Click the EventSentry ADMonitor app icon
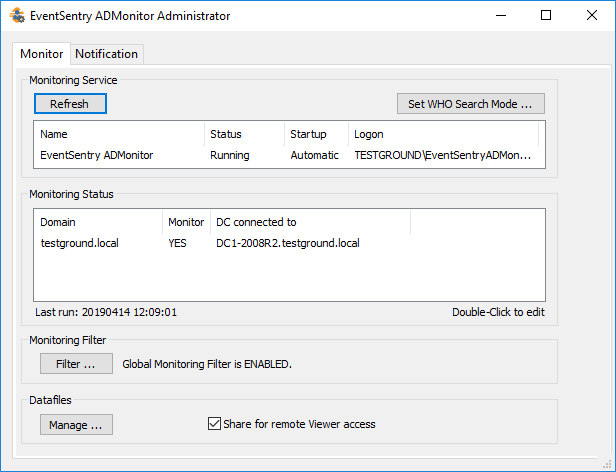The height and width of the screenshot is (472, 616). (17, 16)
